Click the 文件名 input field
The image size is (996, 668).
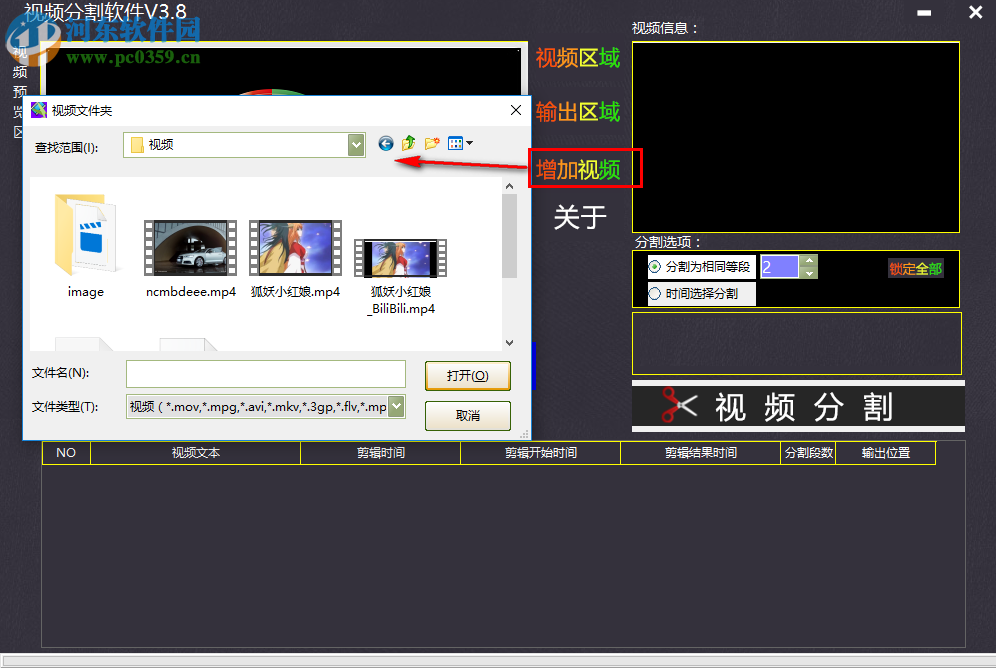click(x=266, y=374)
